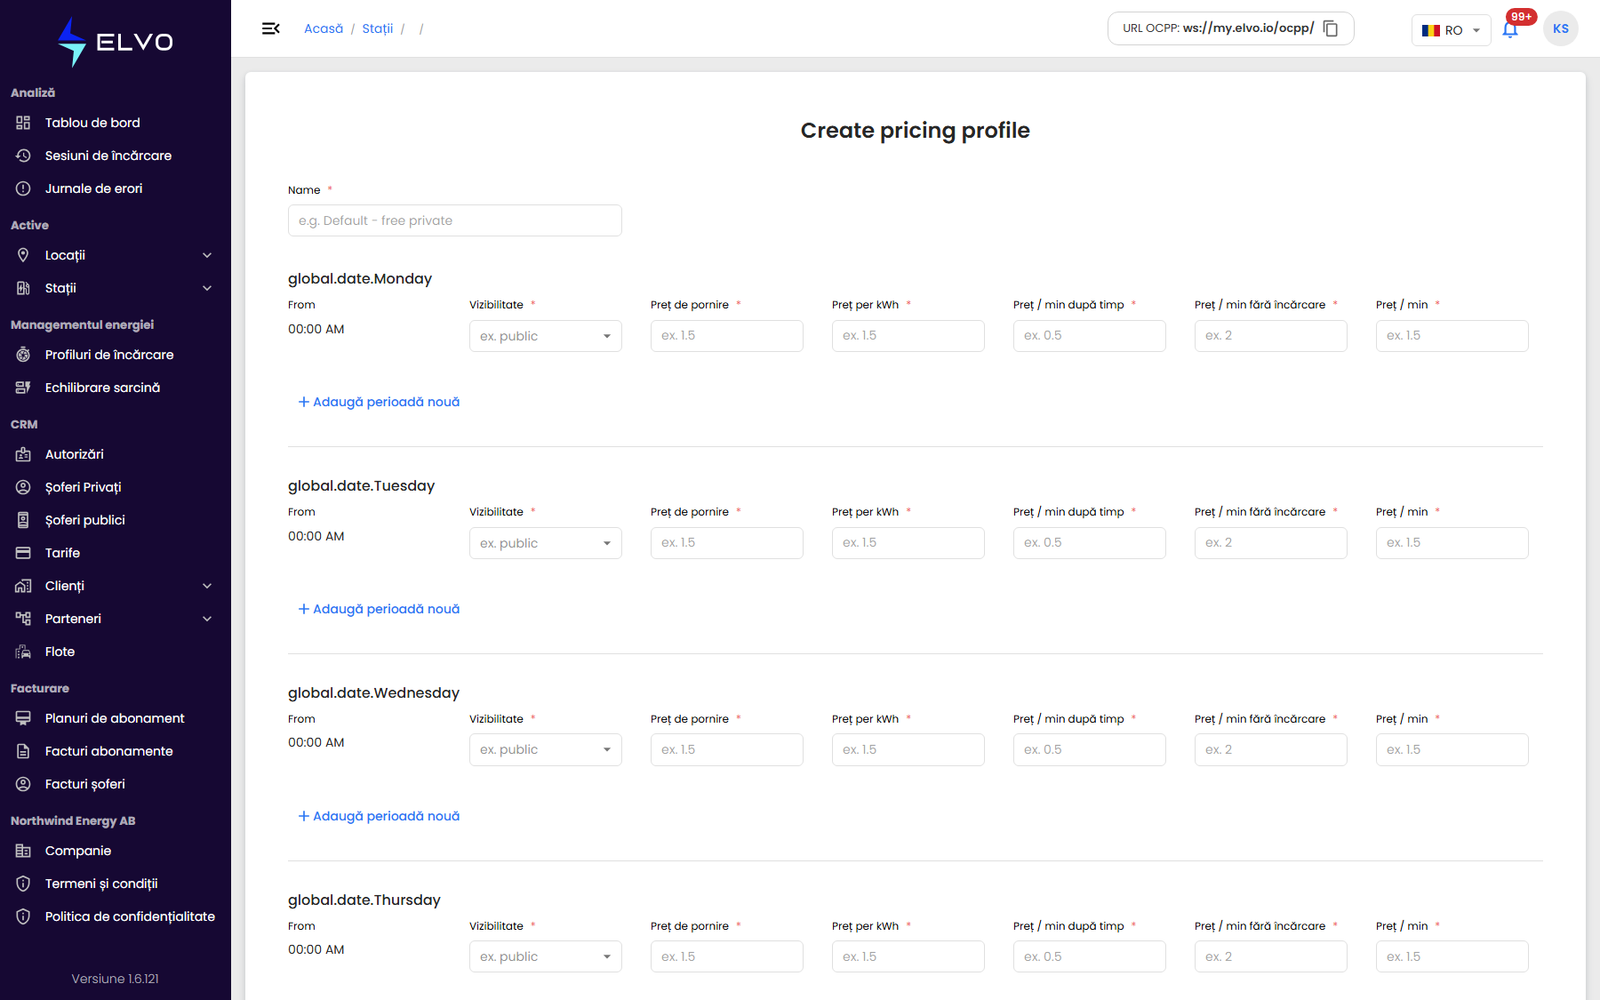Screen dimensions: 1600x1000
Task: Add new period for Wednesday
Action: [379, 816]
